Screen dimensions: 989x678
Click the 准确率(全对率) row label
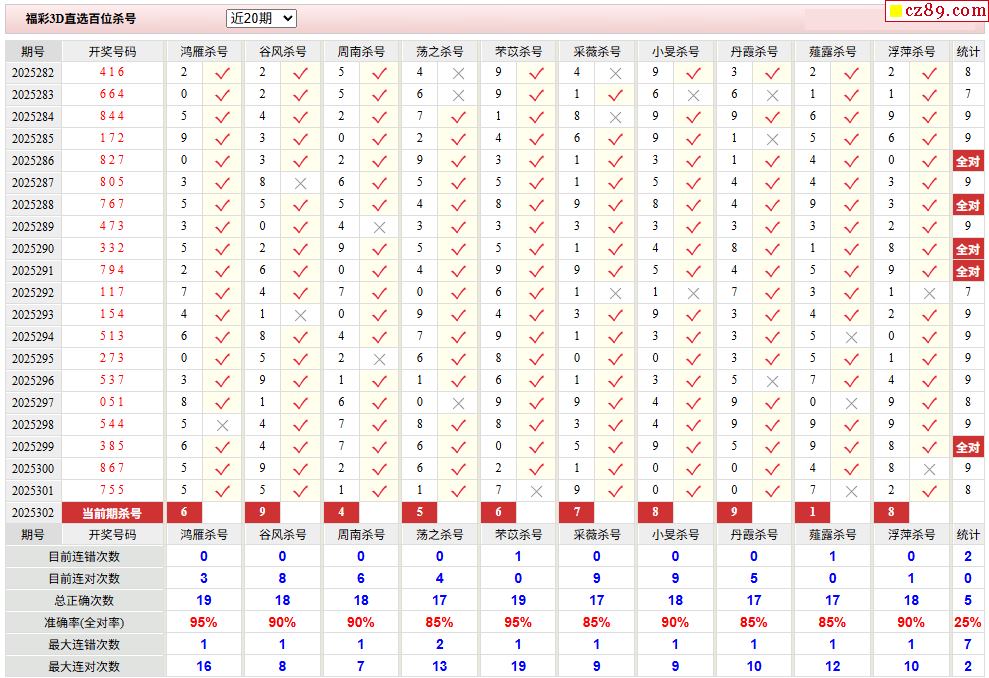coord(85,623)
